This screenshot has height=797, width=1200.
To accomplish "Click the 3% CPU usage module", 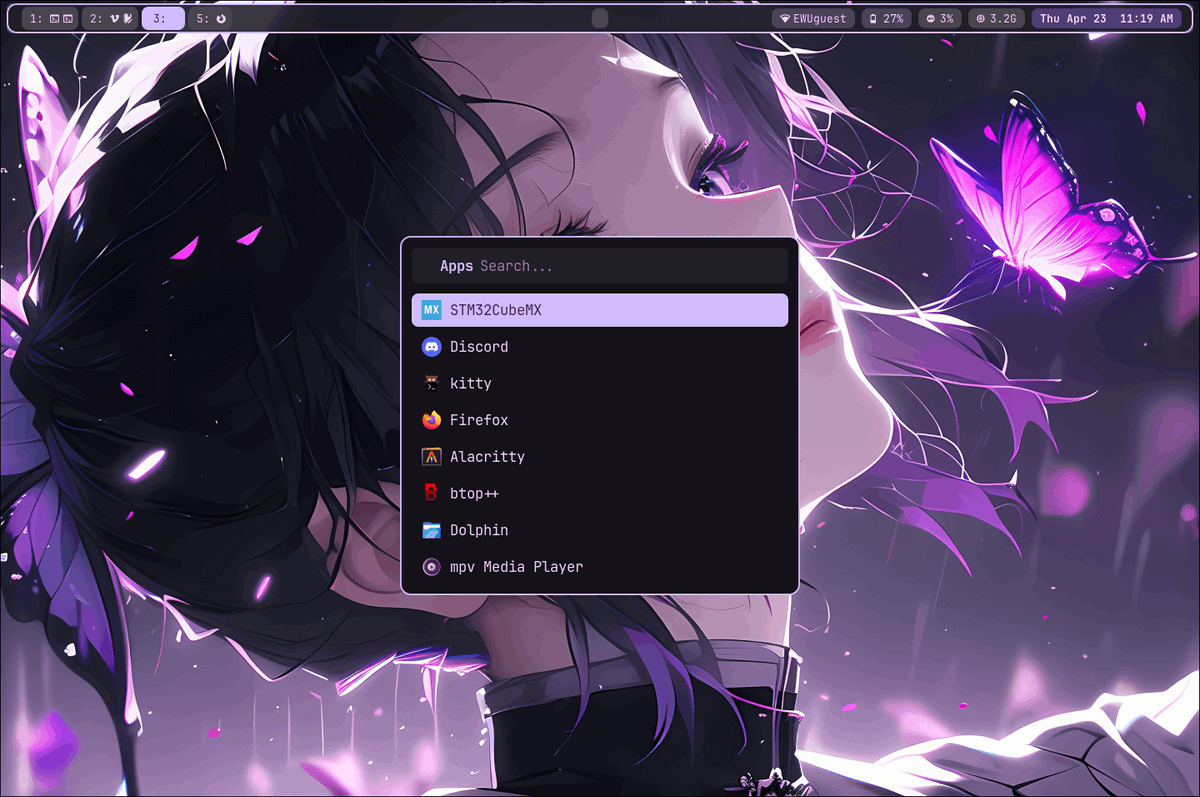I will pos(940,18).
